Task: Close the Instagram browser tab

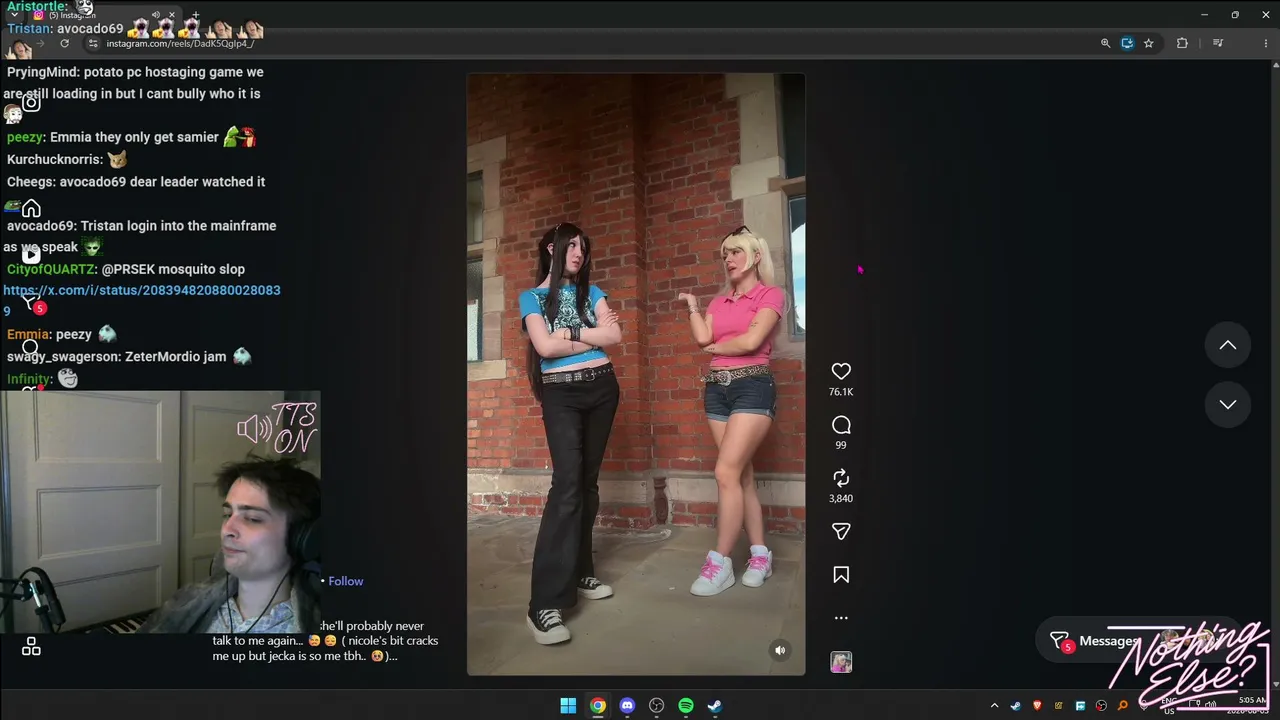Action: 171,15
